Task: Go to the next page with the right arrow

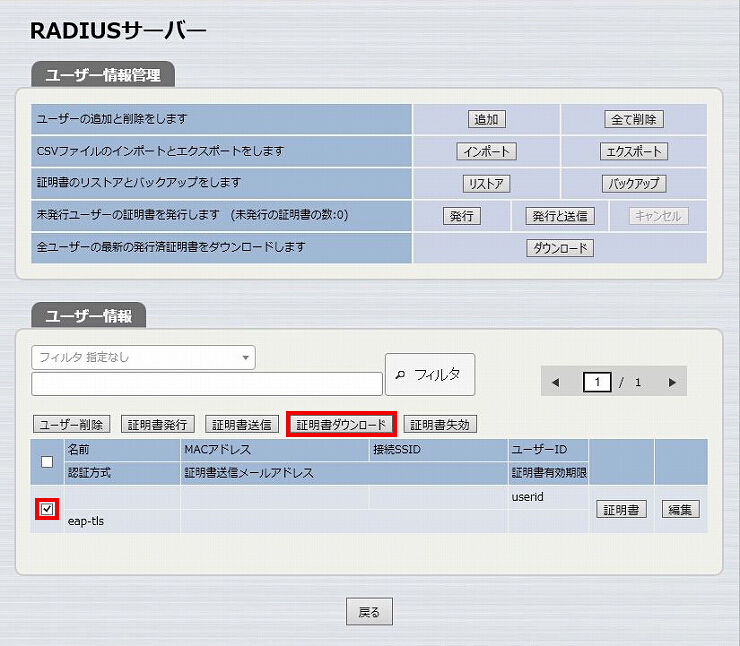Action: point(673,382)
